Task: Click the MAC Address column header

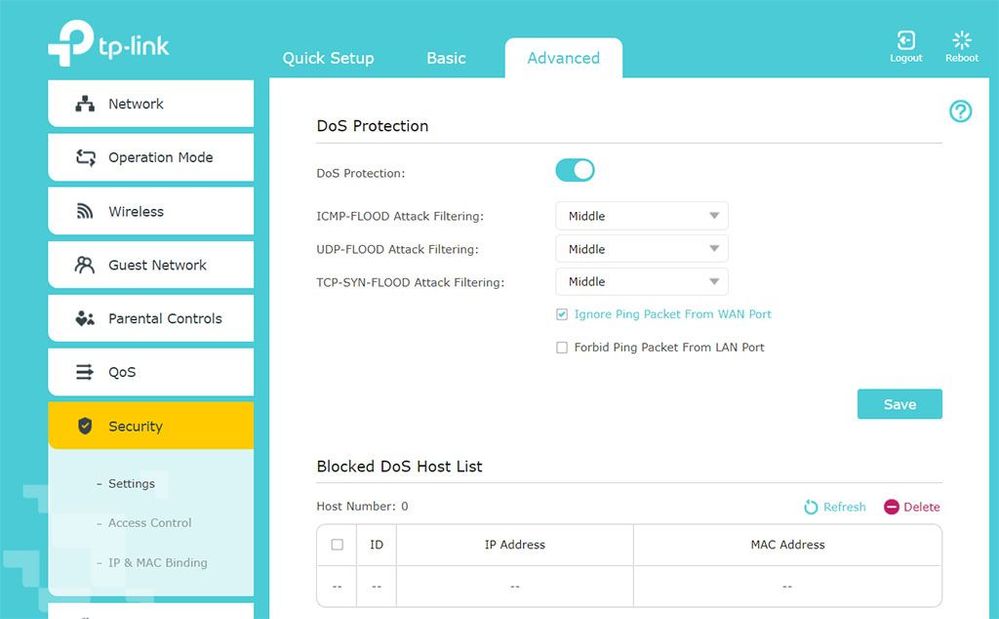Action: [787, 544]
